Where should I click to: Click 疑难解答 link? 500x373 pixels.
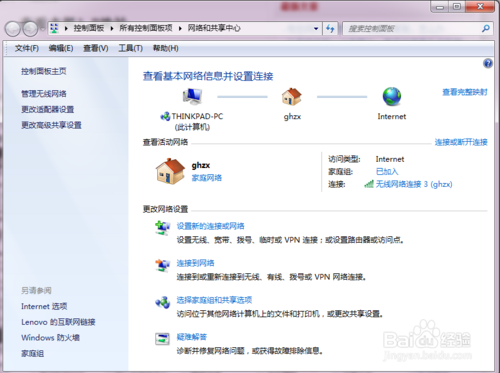point(192,337)
